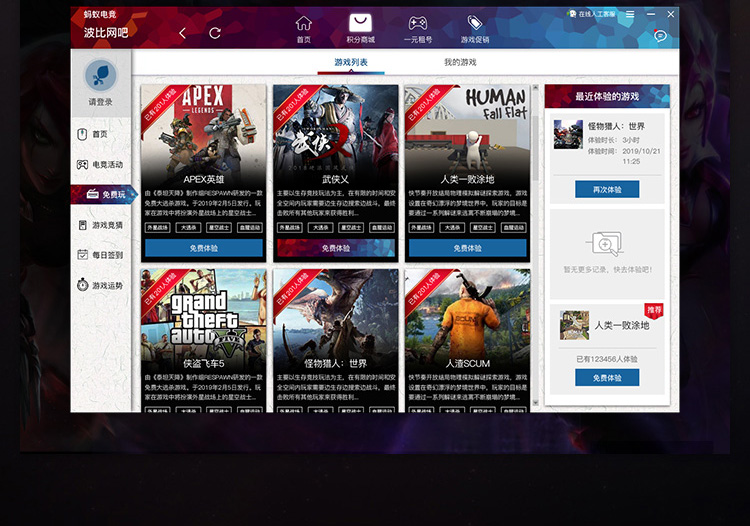750x526 pixels.
Task: Click the Human Fall Flat cover image
Action: [x=467, y=129]
